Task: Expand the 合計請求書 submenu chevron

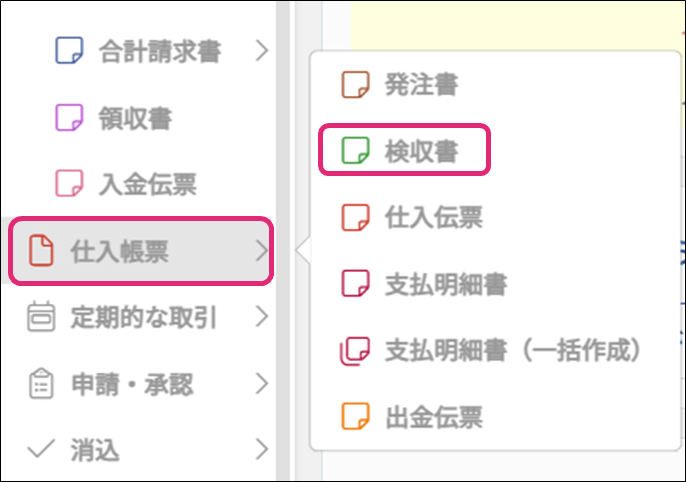Action: pos(263,50)
